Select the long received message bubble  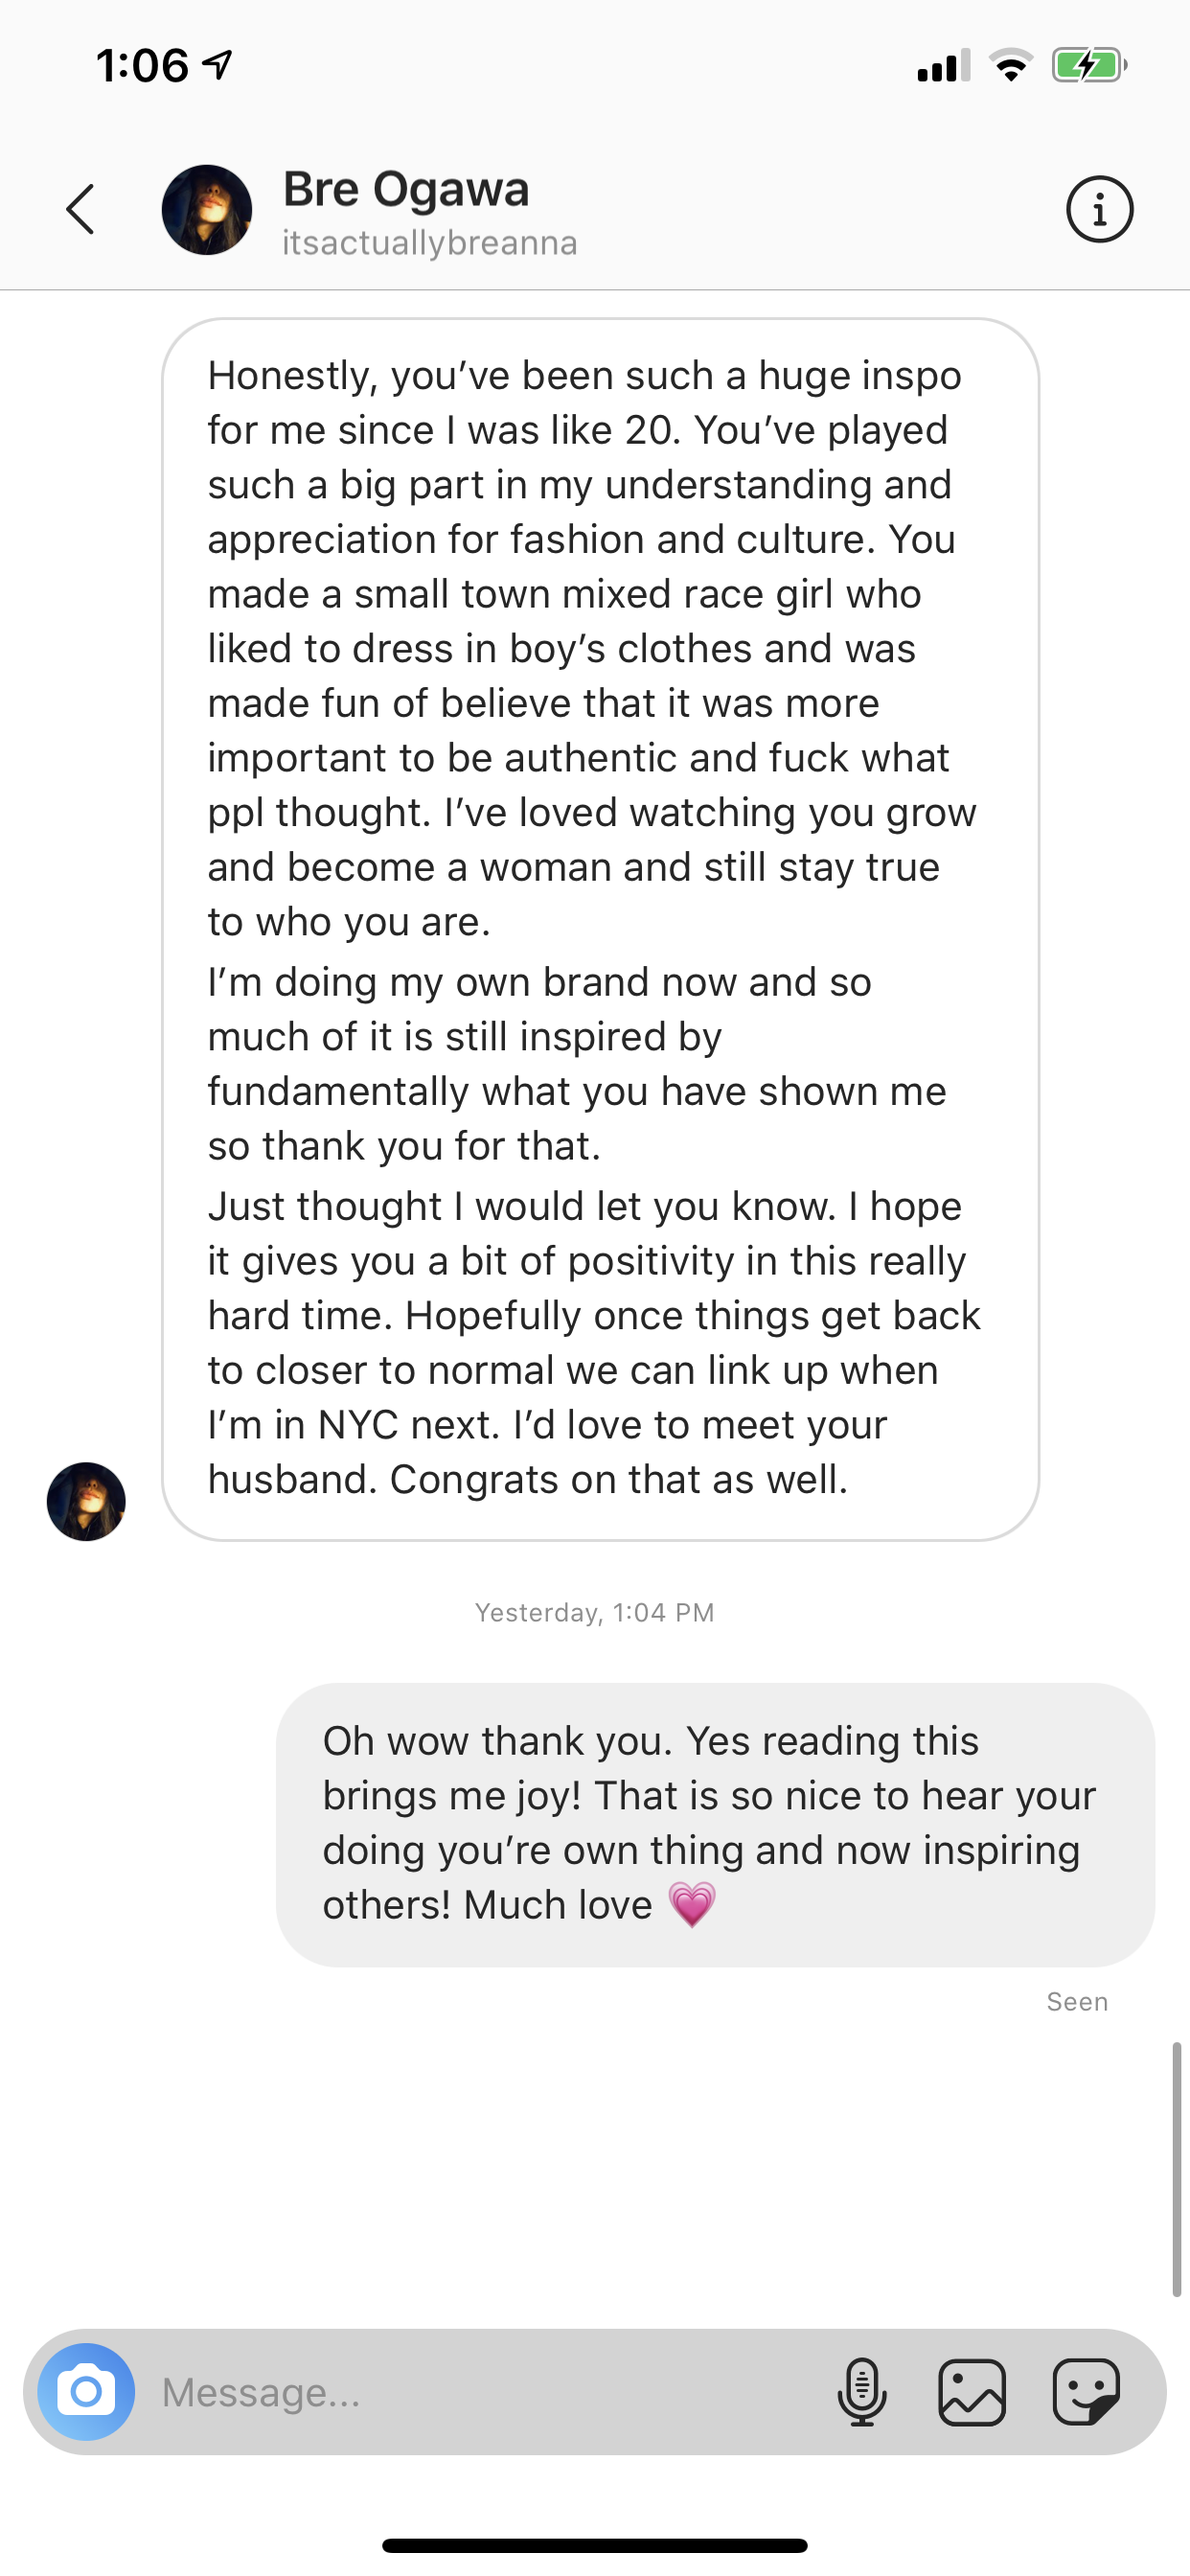600,930
